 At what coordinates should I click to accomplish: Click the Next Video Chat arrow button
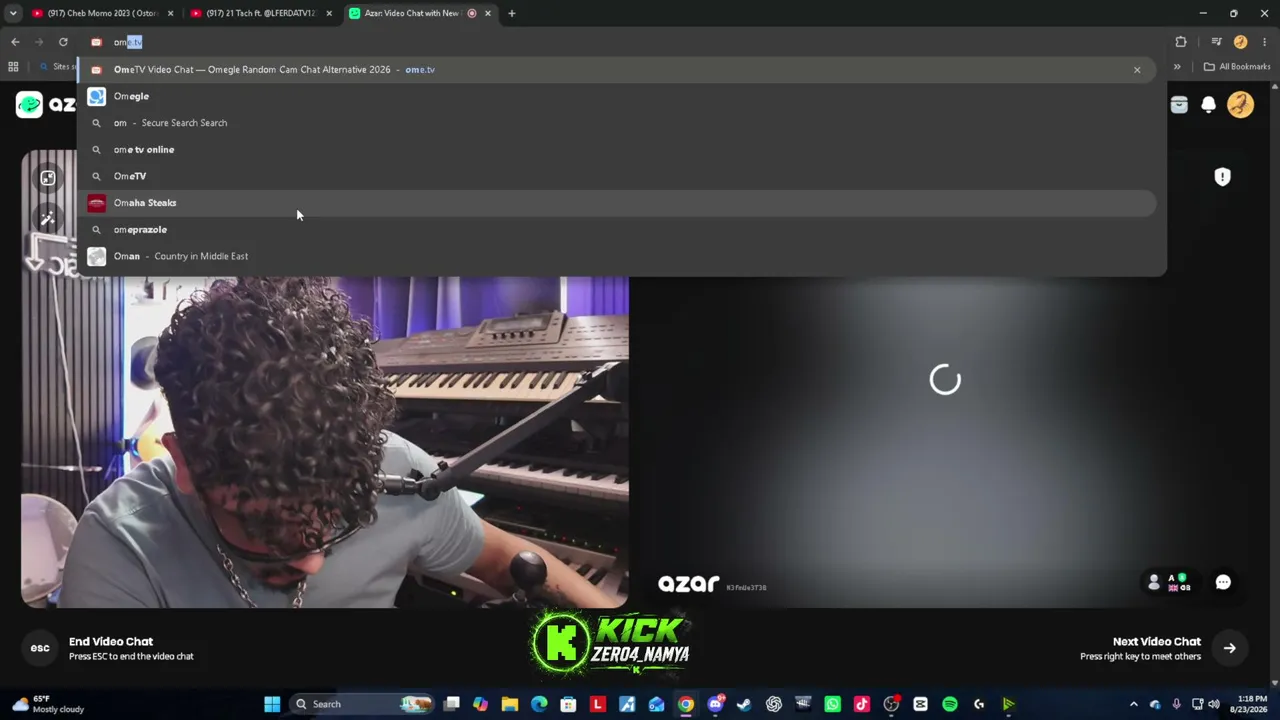[1229, 648]
